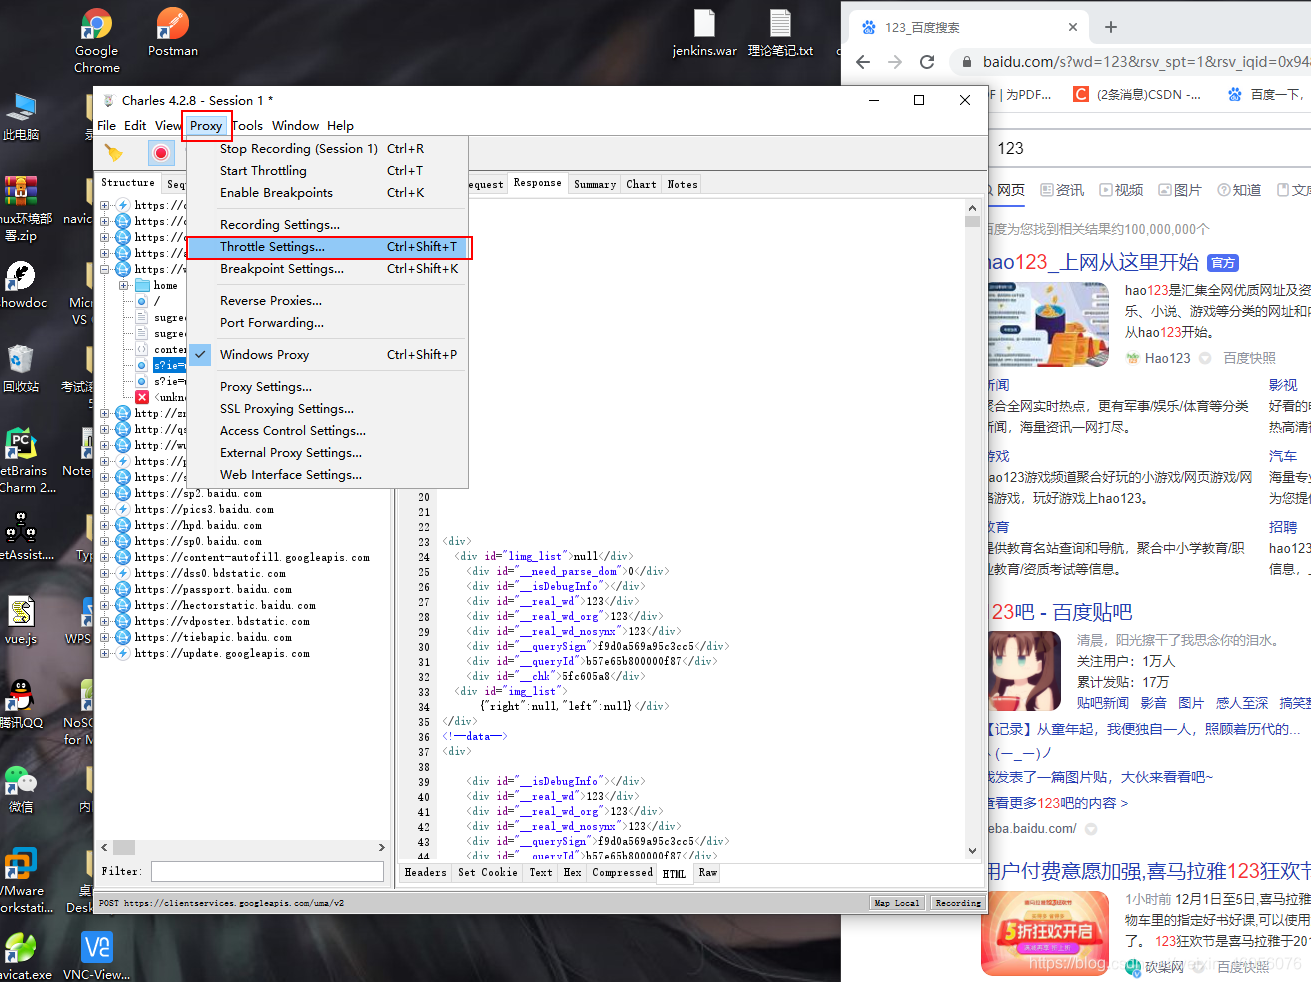The height and width of the screenshot is (982, 1311).
Task: Click Structure tree horizontal scrollbar thumb
Action: [124, 847]
